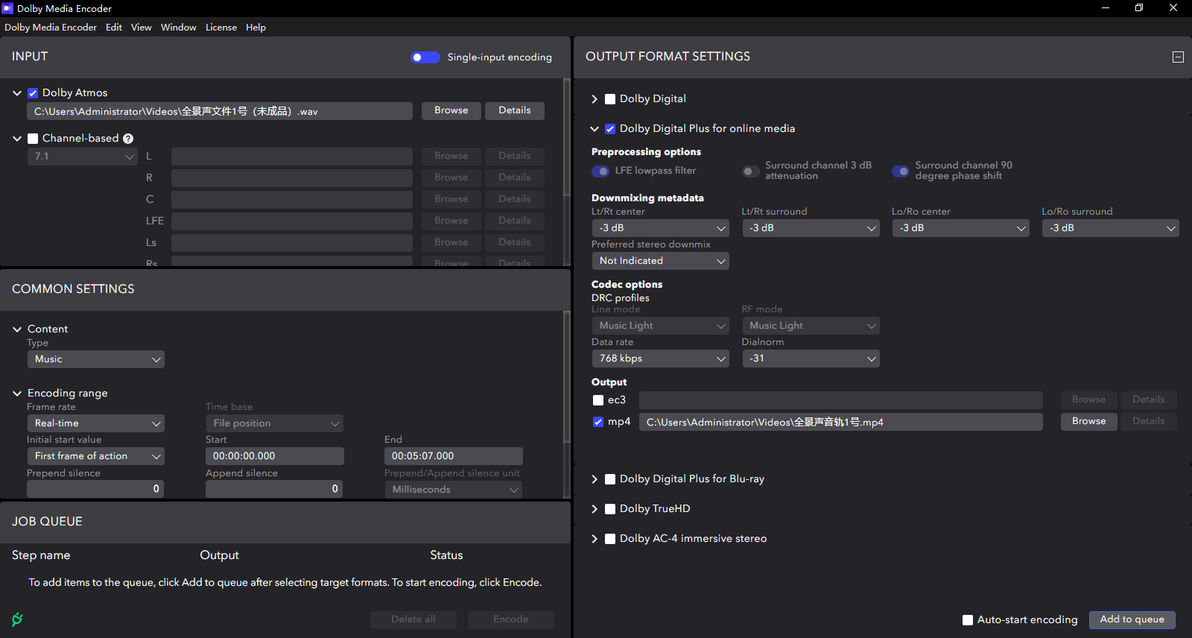Screen dimensions: 1192x638
Task: Click Add to queue button
Action: 1132,619
